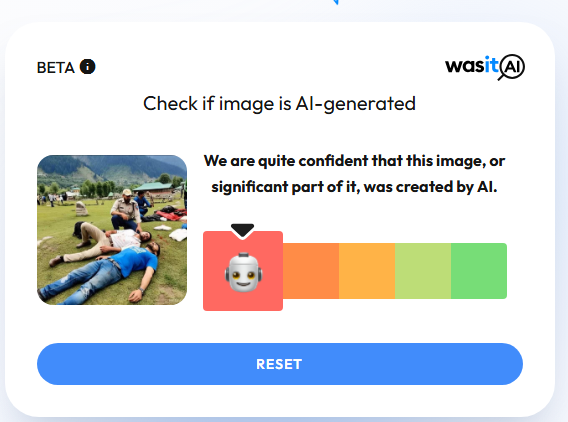Select the bright green scale segment
This screenshot has width=568, height=422.
(479, 271)
